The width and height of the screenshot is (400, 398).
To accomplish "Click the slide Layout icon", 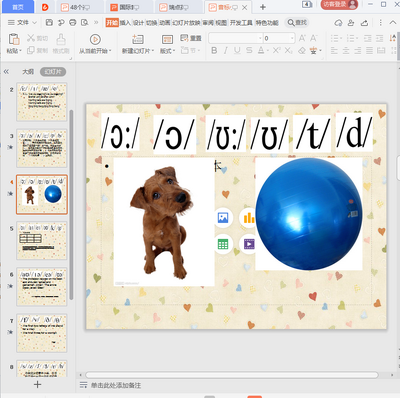I will click(167, 39).
